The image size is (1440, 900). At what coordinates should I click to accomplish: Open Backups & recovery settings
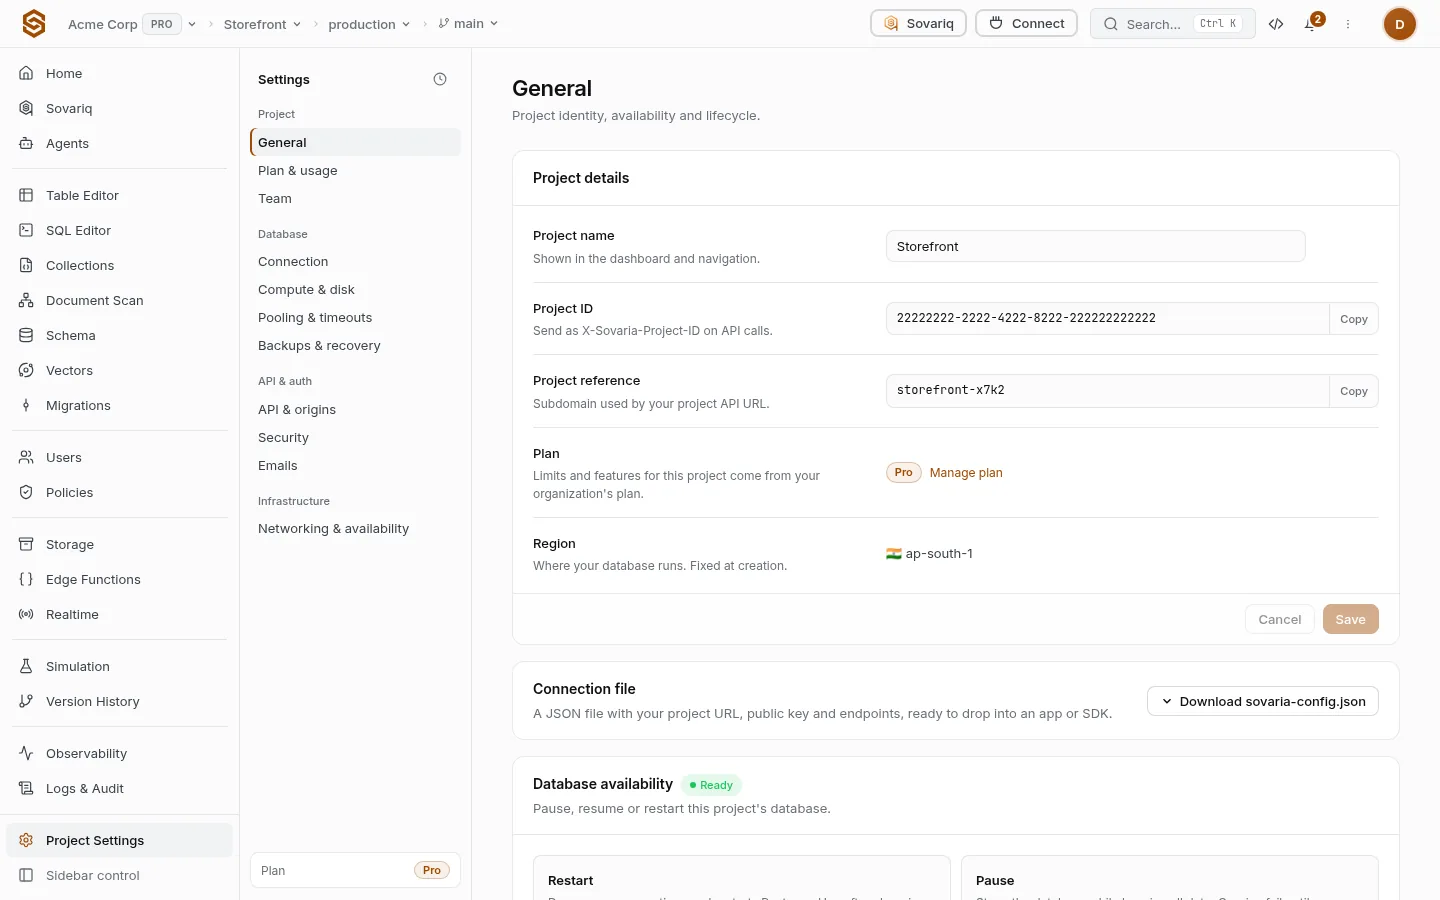(355, 345)
